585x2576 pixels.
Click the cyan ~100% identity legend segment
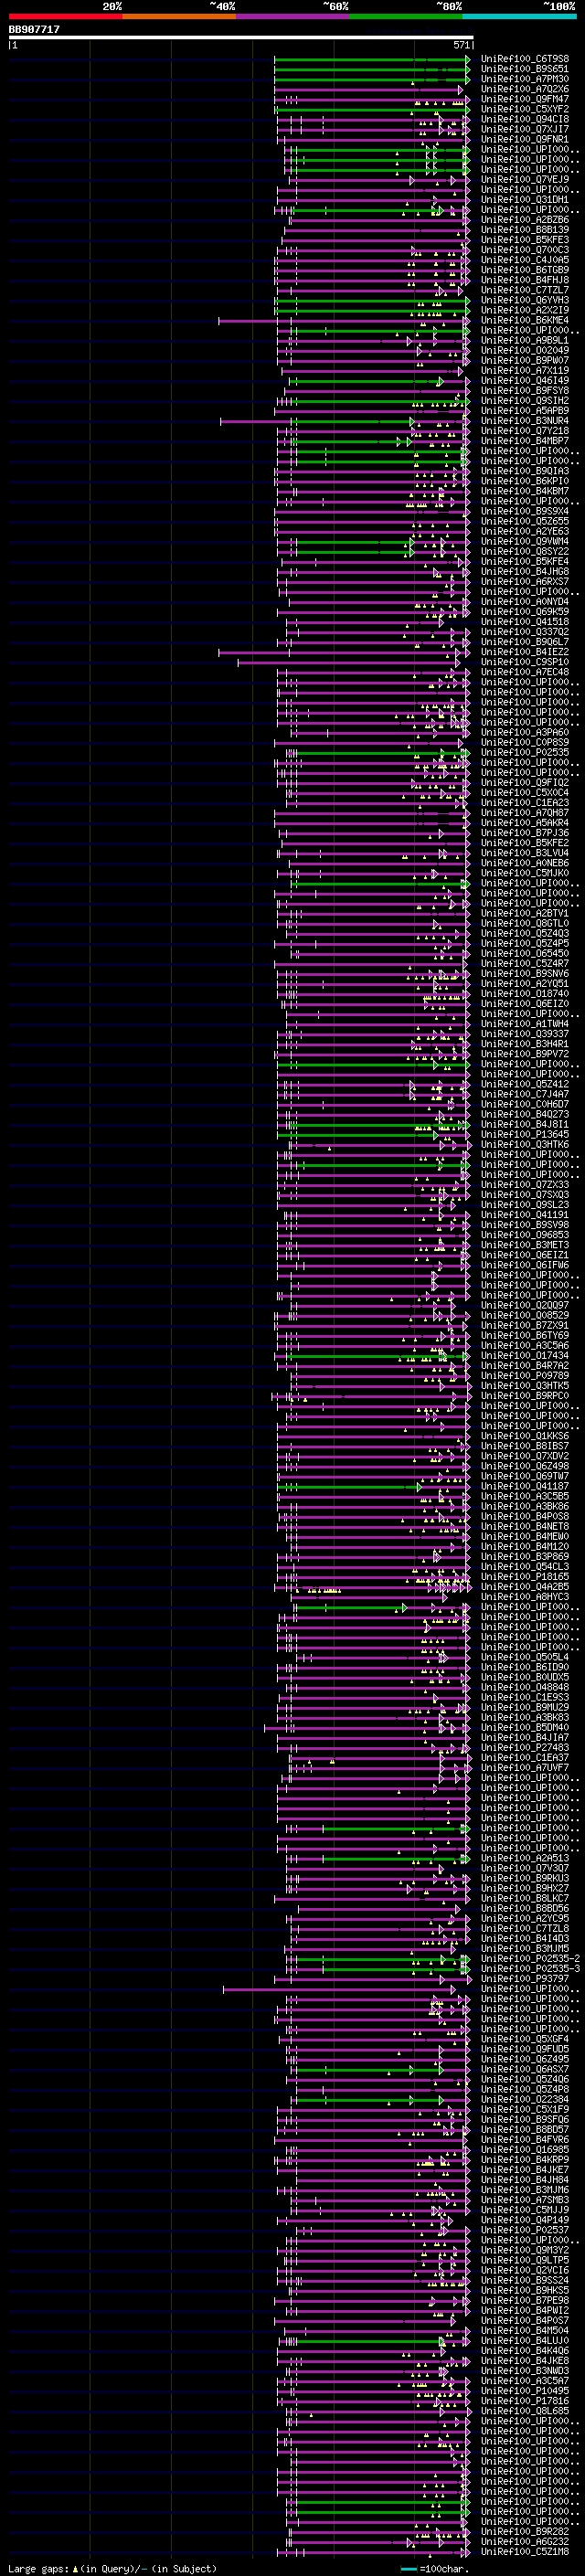pyautogui.click(x=519, y=16)
